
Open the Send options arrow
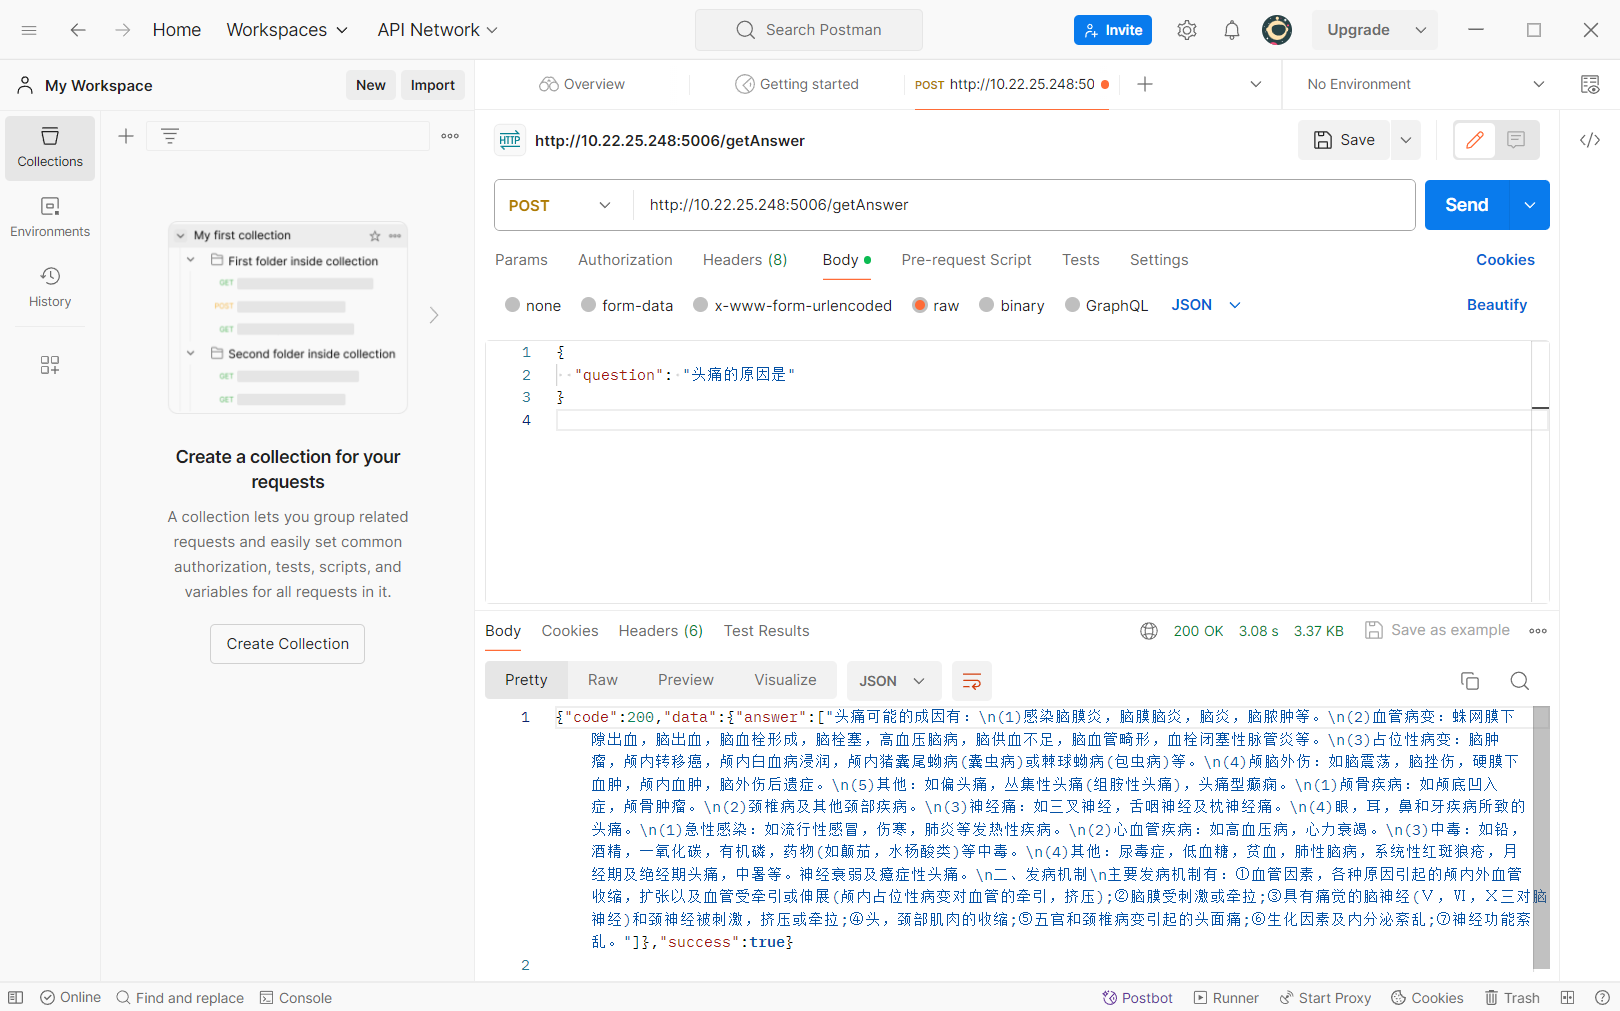pos(1530,205)
